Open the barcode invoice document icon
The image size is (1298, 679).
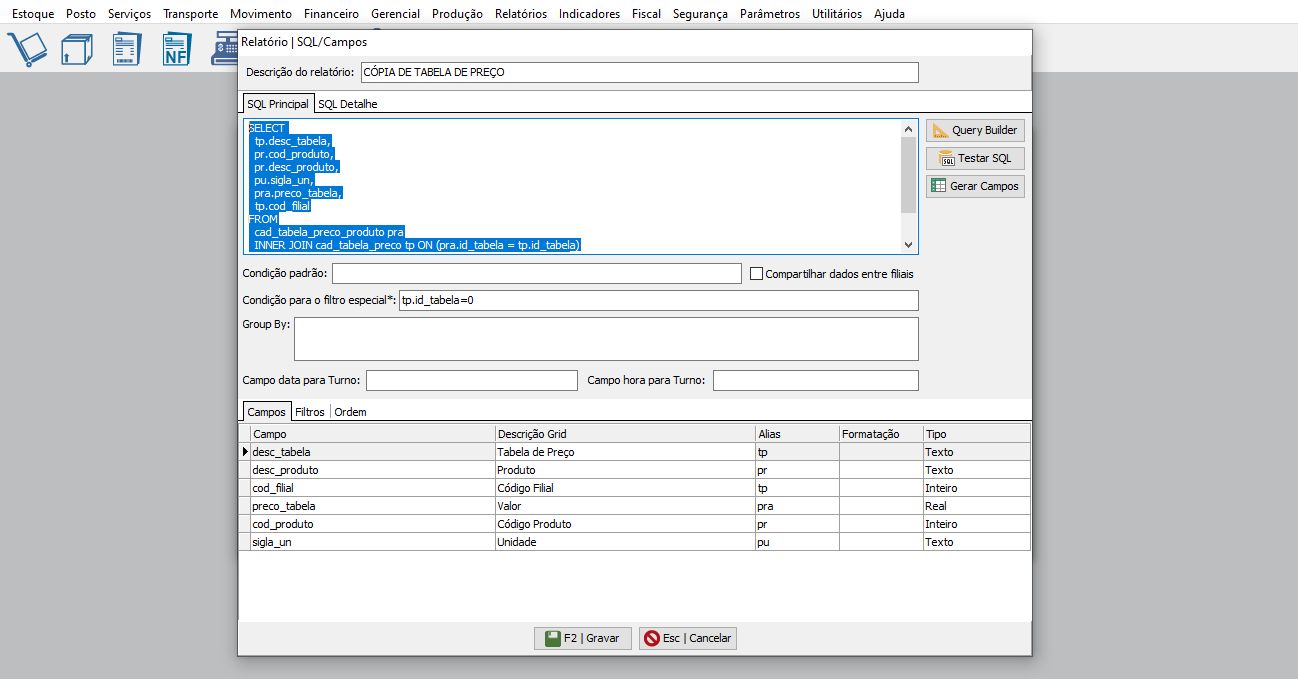pyautogui.click(x=126, y=49)
